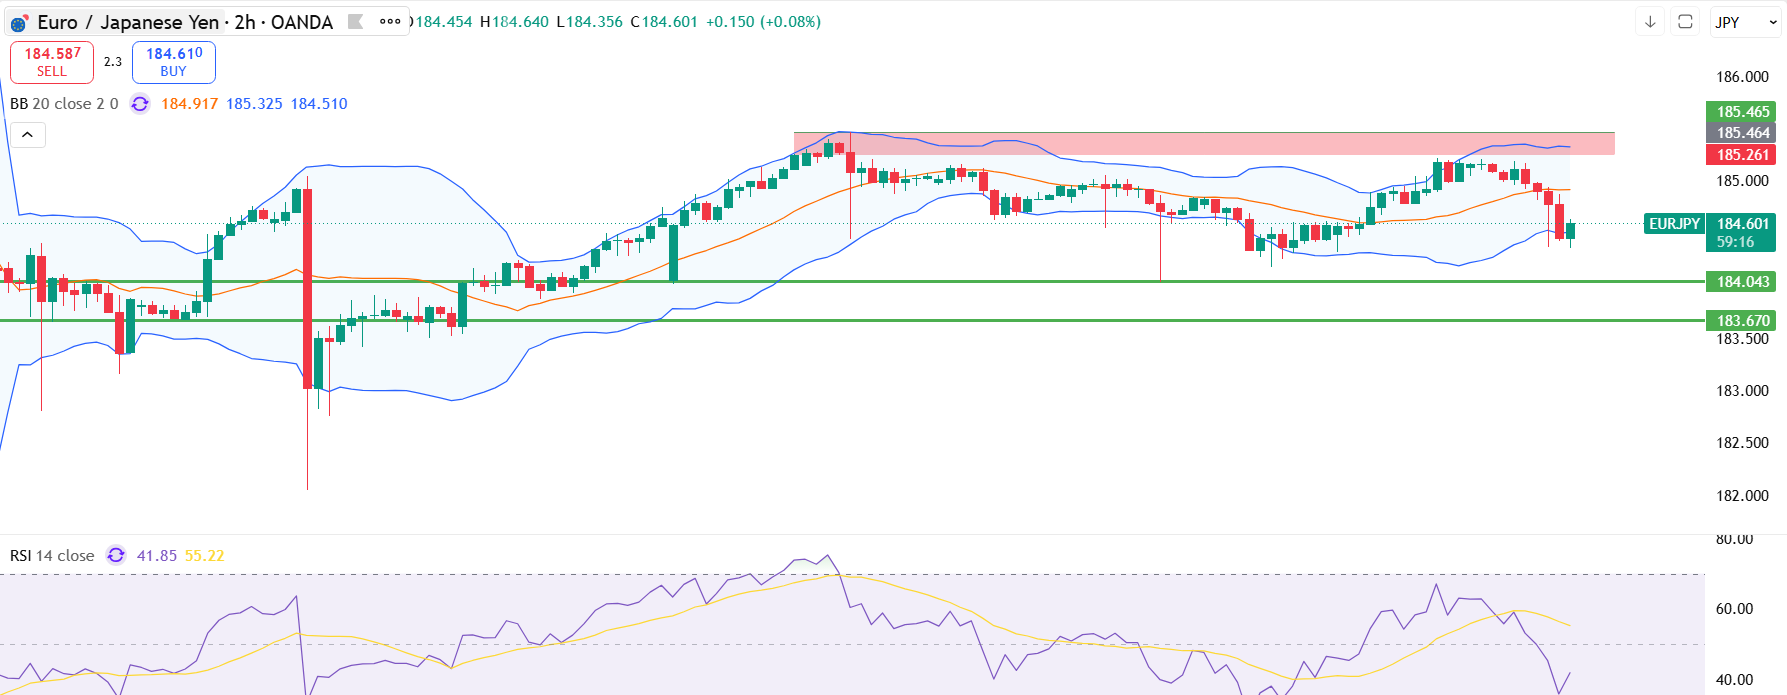Image resolution: width=1787 pixels, height=695 pixels.
Task: Collapse the indicator legend with chevron
Action: (27, 135)
